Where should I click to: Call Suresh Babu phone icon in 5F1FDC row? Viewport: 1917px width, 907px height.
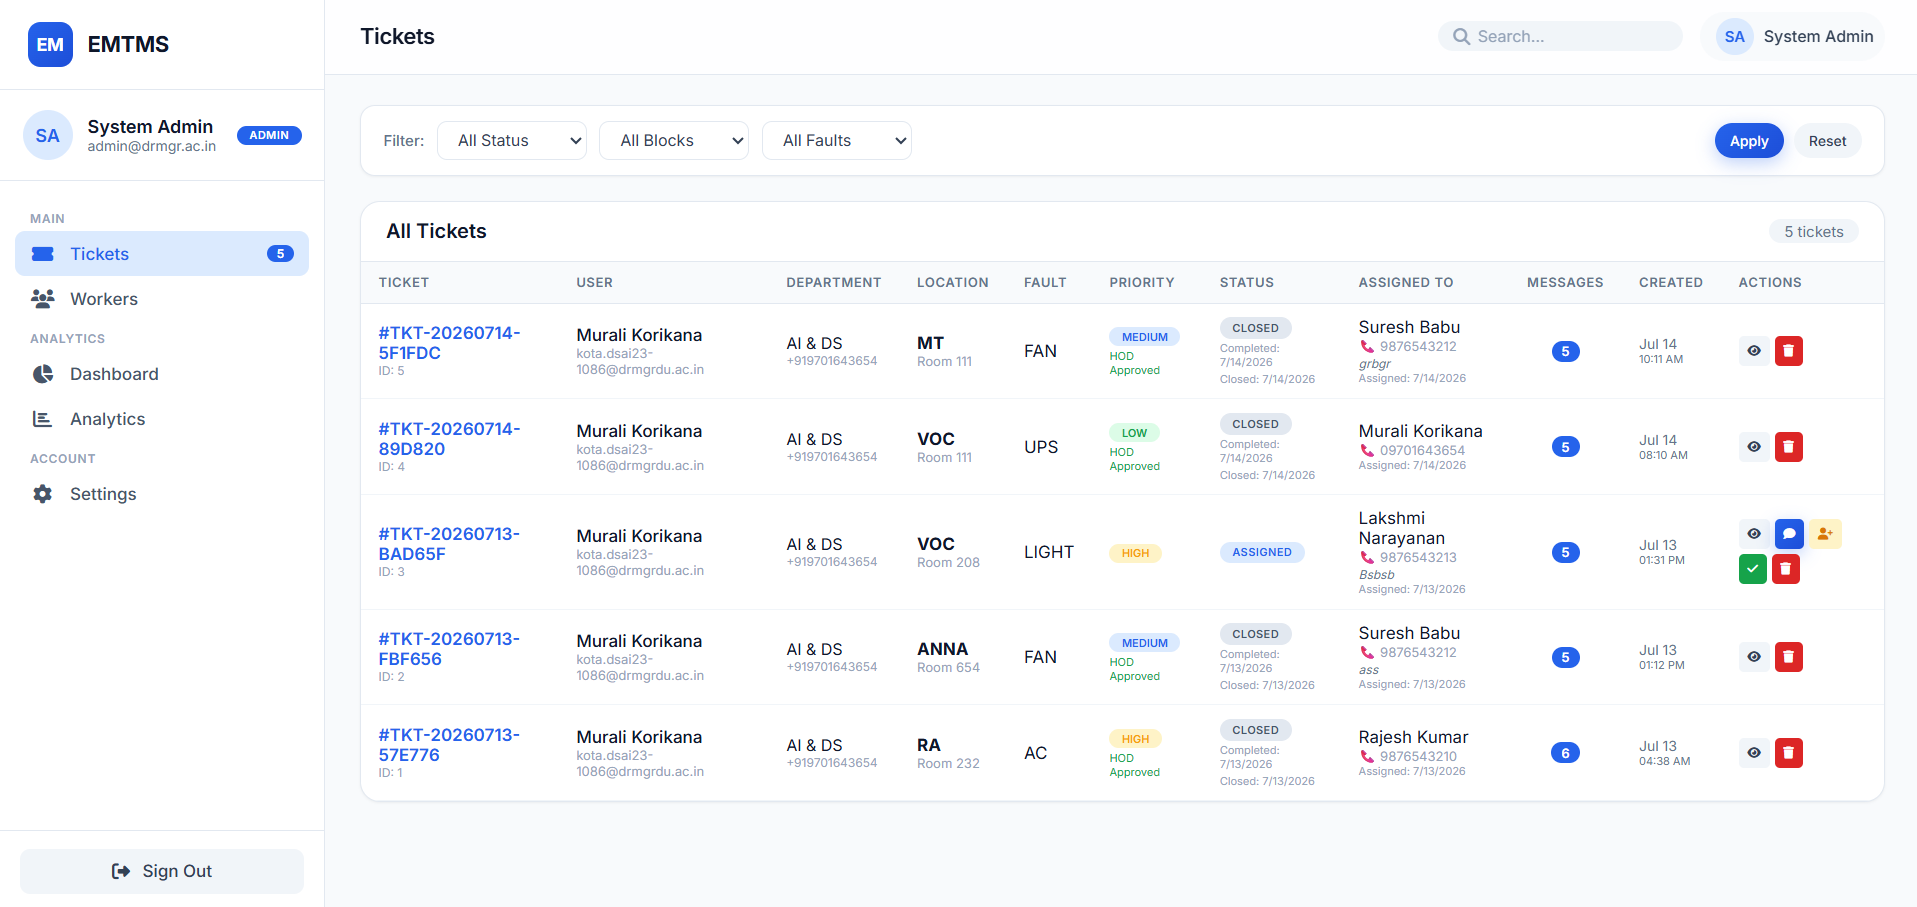(1367, 347)
